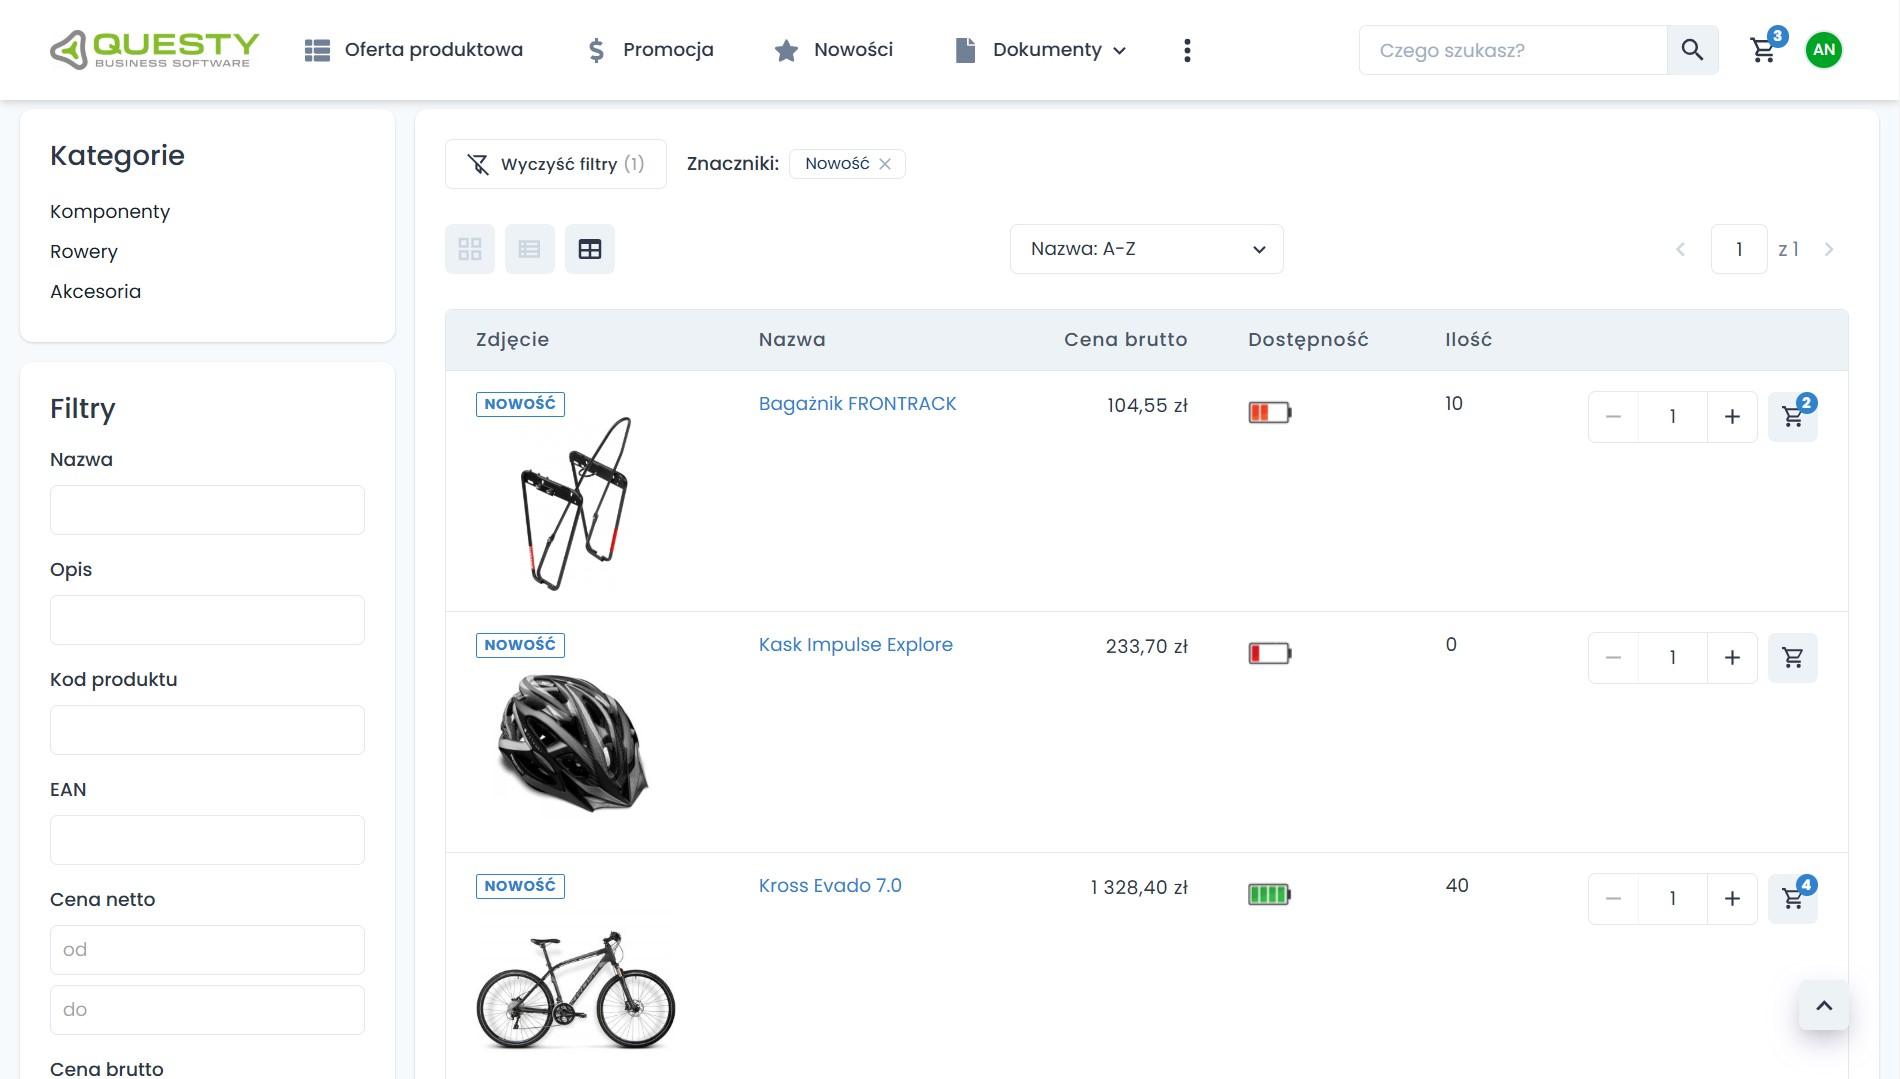Switch to grid tile view

point(470,249)
